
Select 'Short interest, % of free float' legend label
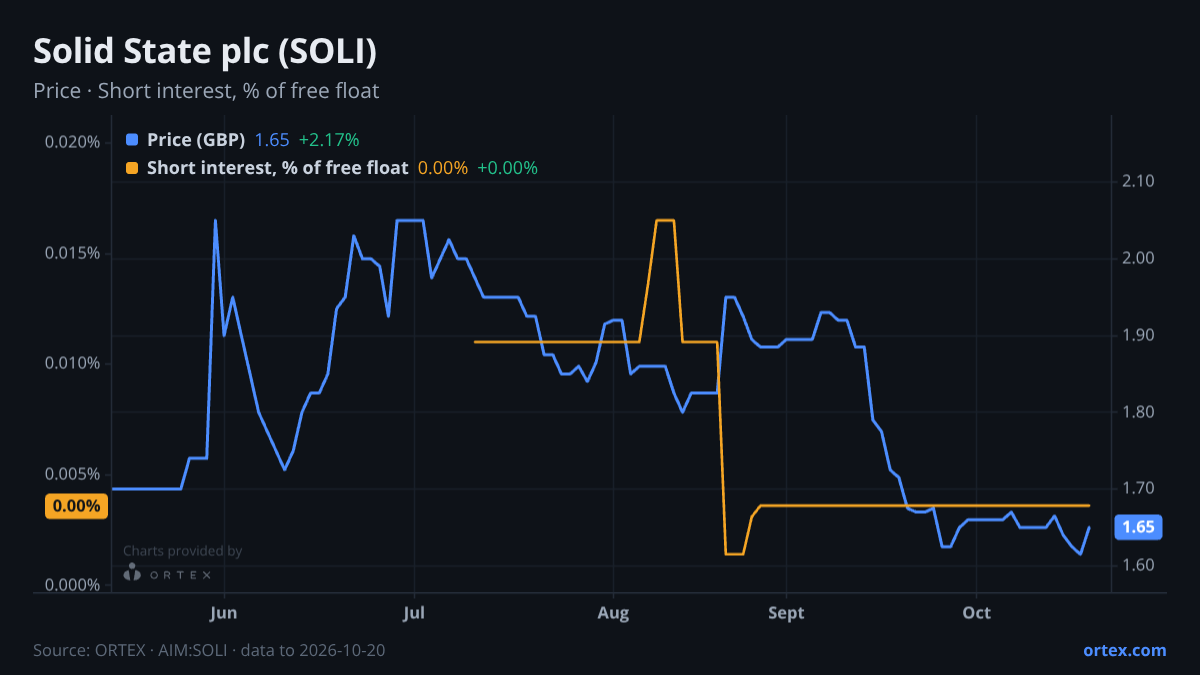278,168
